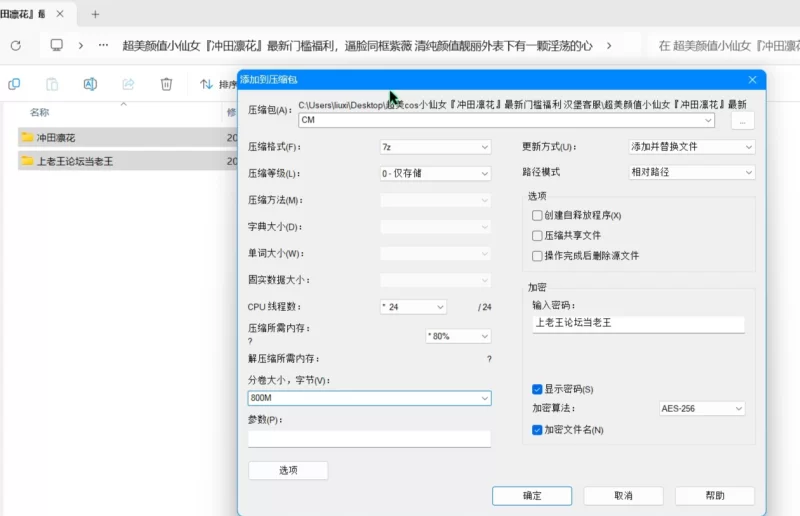
Task: Toggle encrypt file names checkbox
Action: click(x=537, y=430)
